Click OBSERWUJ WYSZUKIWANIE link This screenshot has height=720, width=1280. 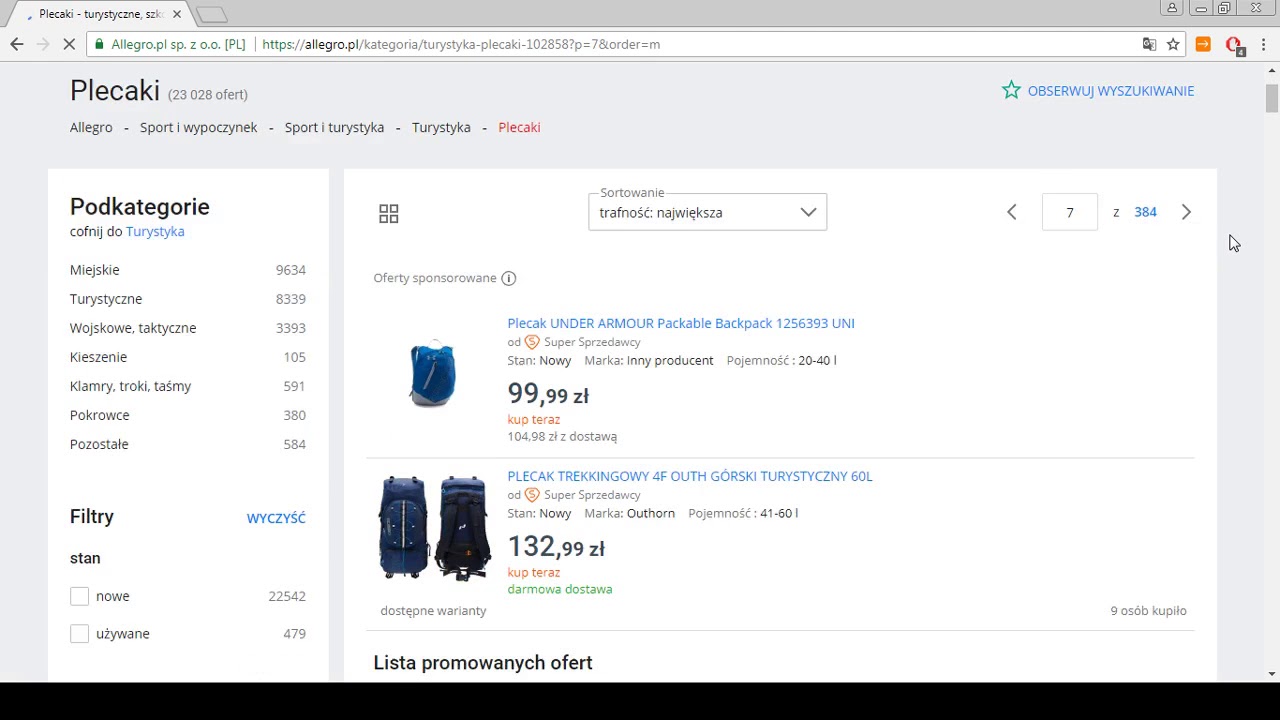1111,91
